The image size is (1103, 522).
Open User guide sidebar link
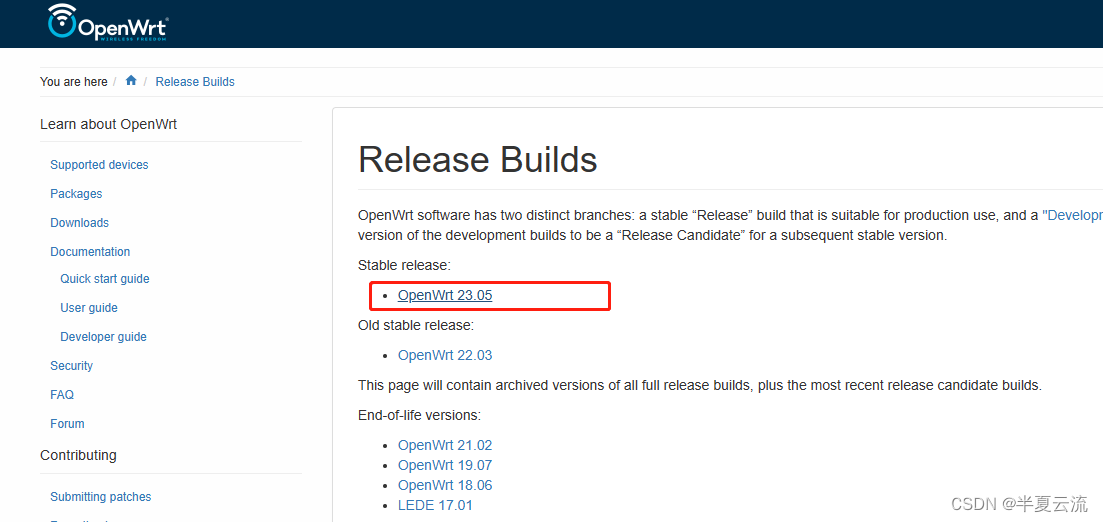pyautogui.click(x=89, y=307)
